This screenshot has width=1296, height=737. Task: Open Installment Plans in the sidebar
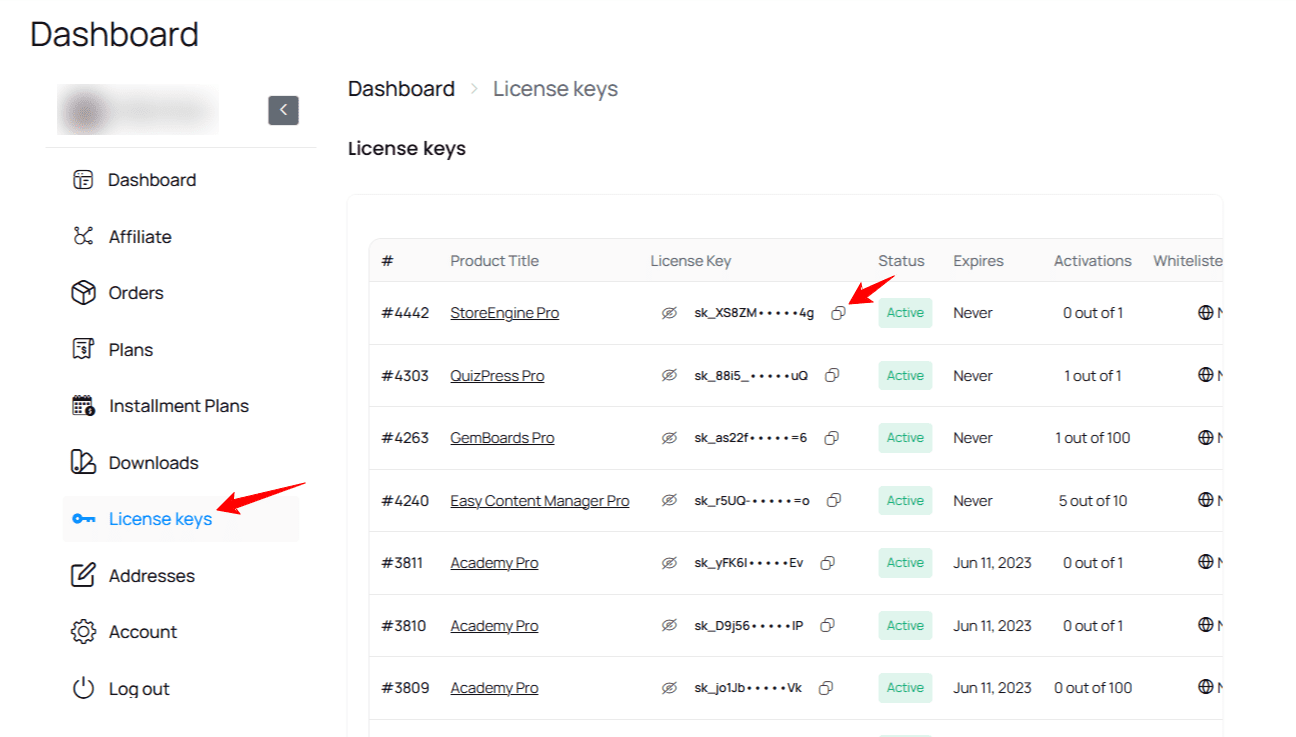pos(179,406)
